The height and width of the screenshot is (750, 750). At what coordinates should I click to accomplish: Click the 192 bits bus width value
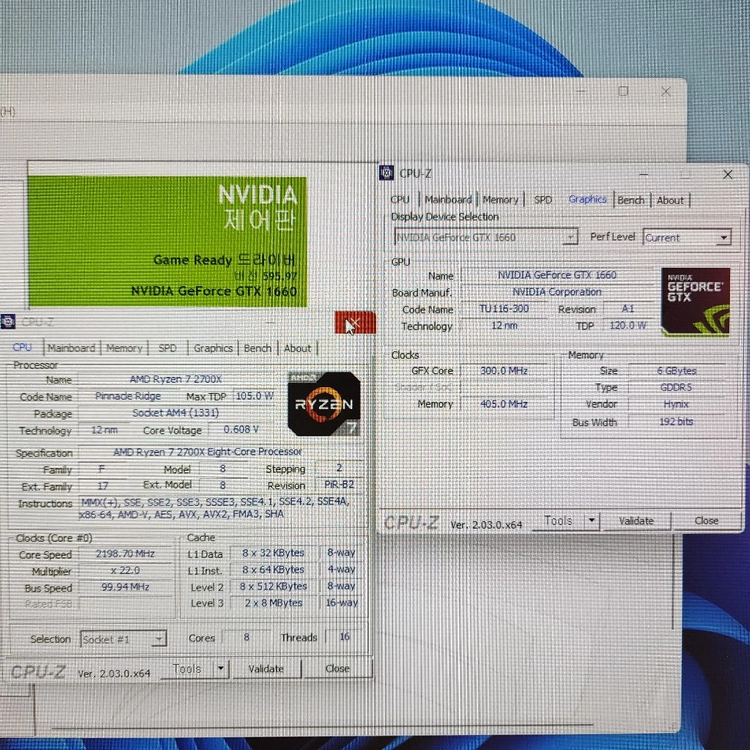point(676,421)
